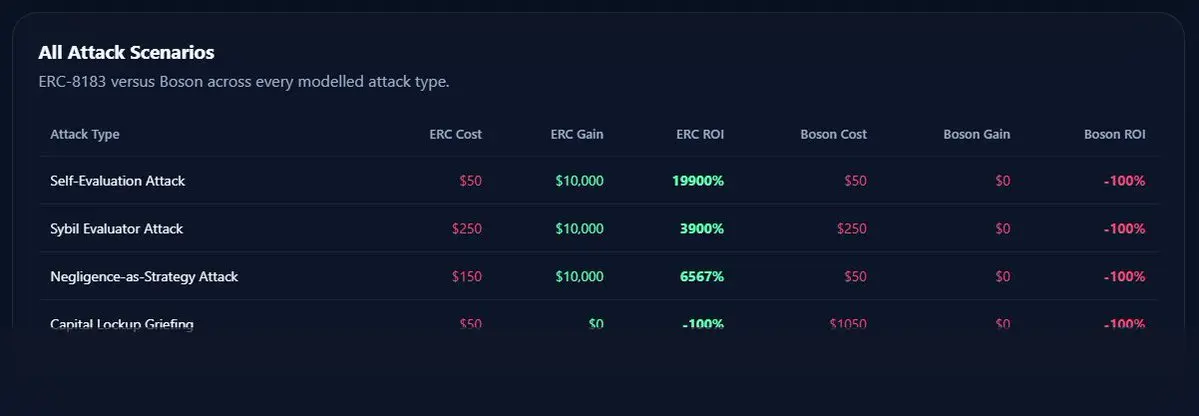Click the ERC Gain column header
The width and height of the screenshot is (1199, 416).
(576, 134)
